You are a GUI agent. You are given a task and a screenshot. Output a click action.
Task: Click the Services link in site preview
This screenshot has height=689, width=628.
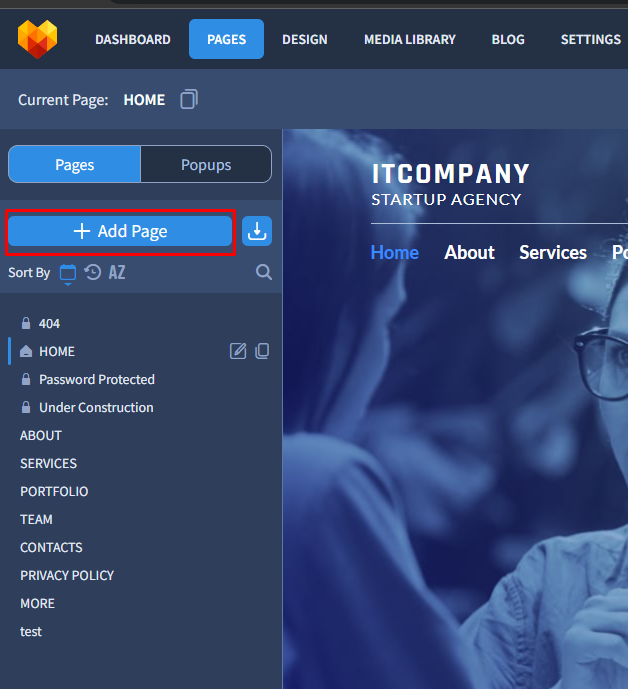[553, 253]
